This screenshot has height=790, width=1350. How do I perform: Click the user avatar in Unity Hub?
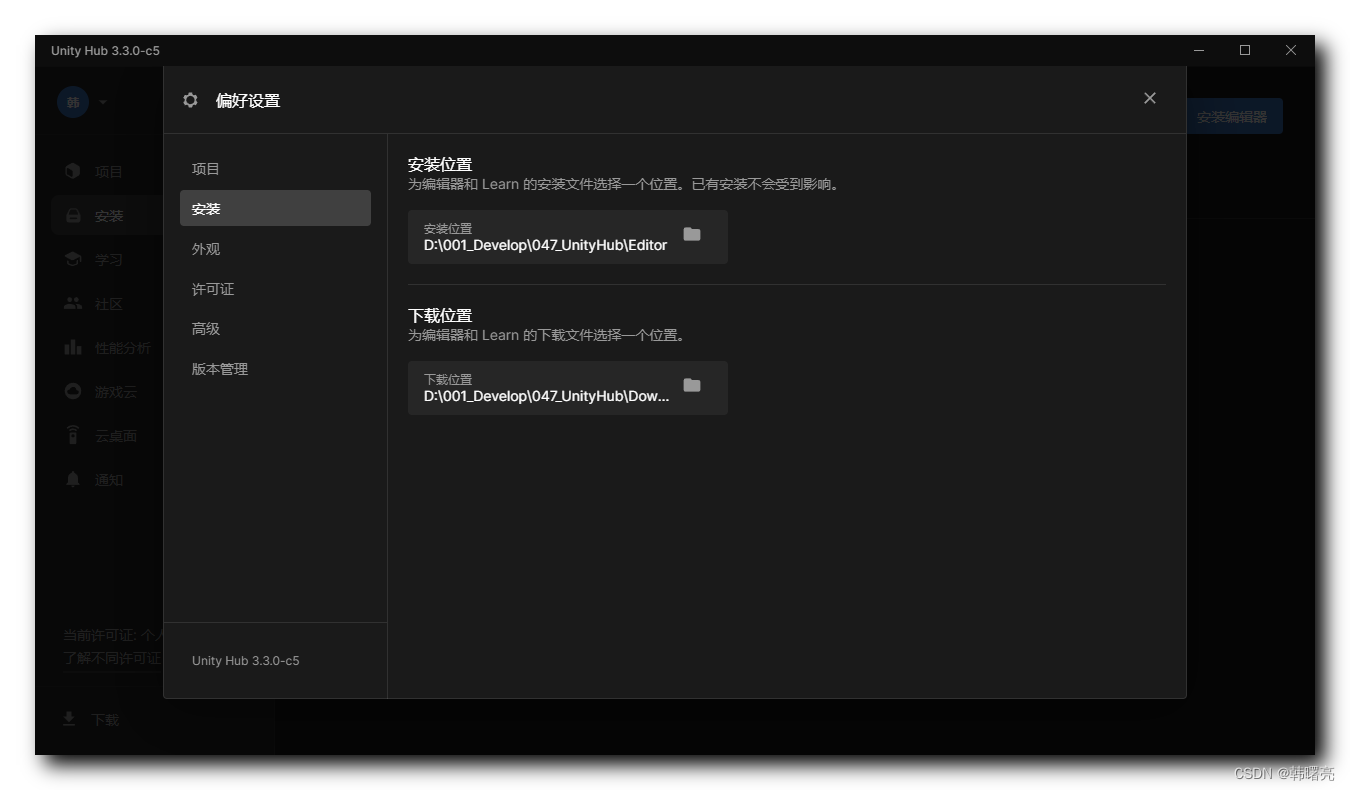tap(73, 102)
